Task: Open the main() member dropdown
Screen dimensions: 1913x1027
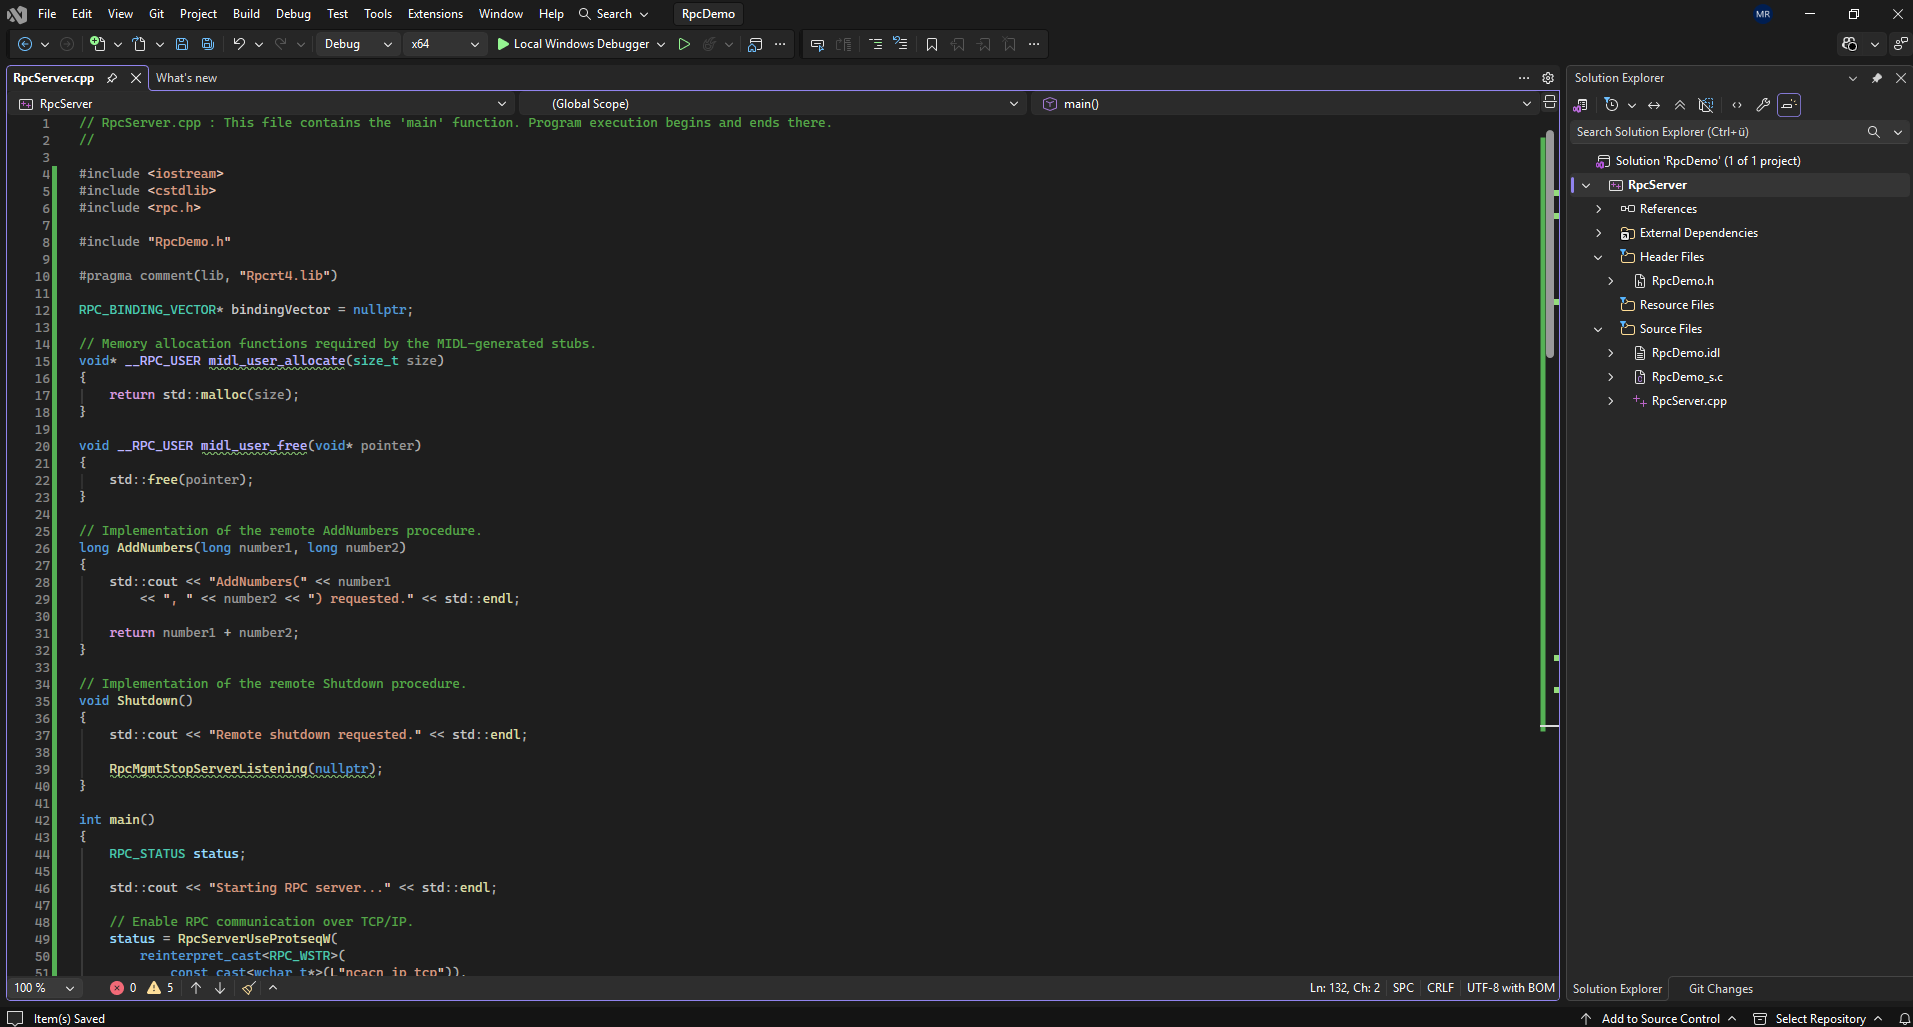Action: 1286,104
